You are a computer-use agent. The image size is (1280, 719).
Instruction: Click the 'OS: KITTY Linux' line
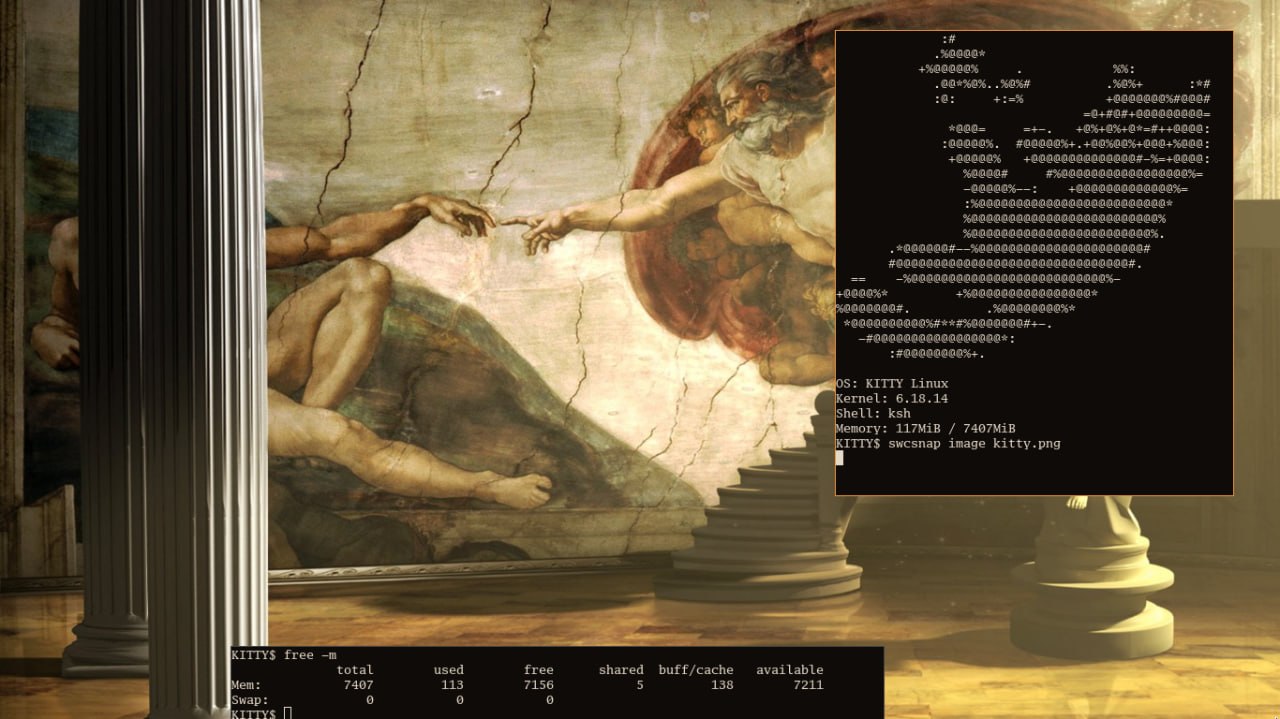[892, 384]
